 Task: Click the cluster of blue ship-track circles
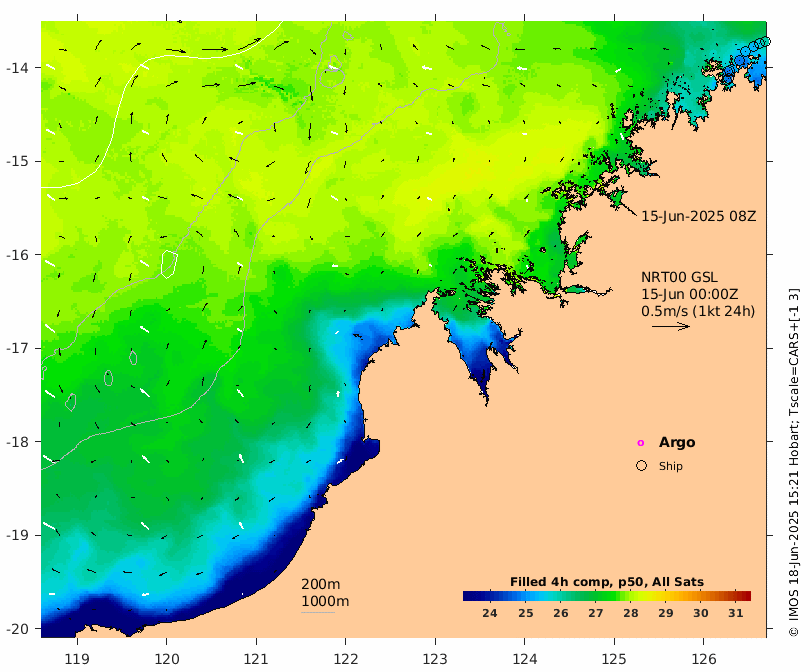(x=747, y=56)
